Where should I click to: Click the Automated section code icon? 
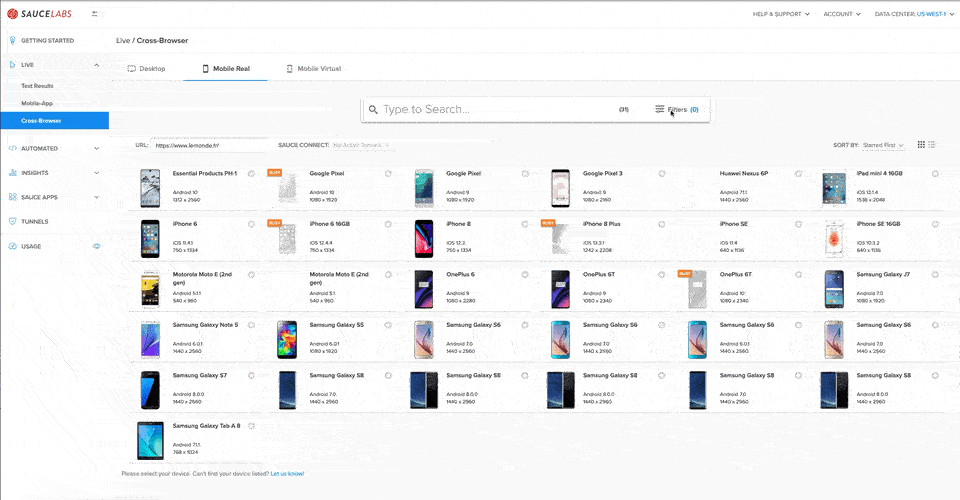pyautogui.click(x=12, y=148)
